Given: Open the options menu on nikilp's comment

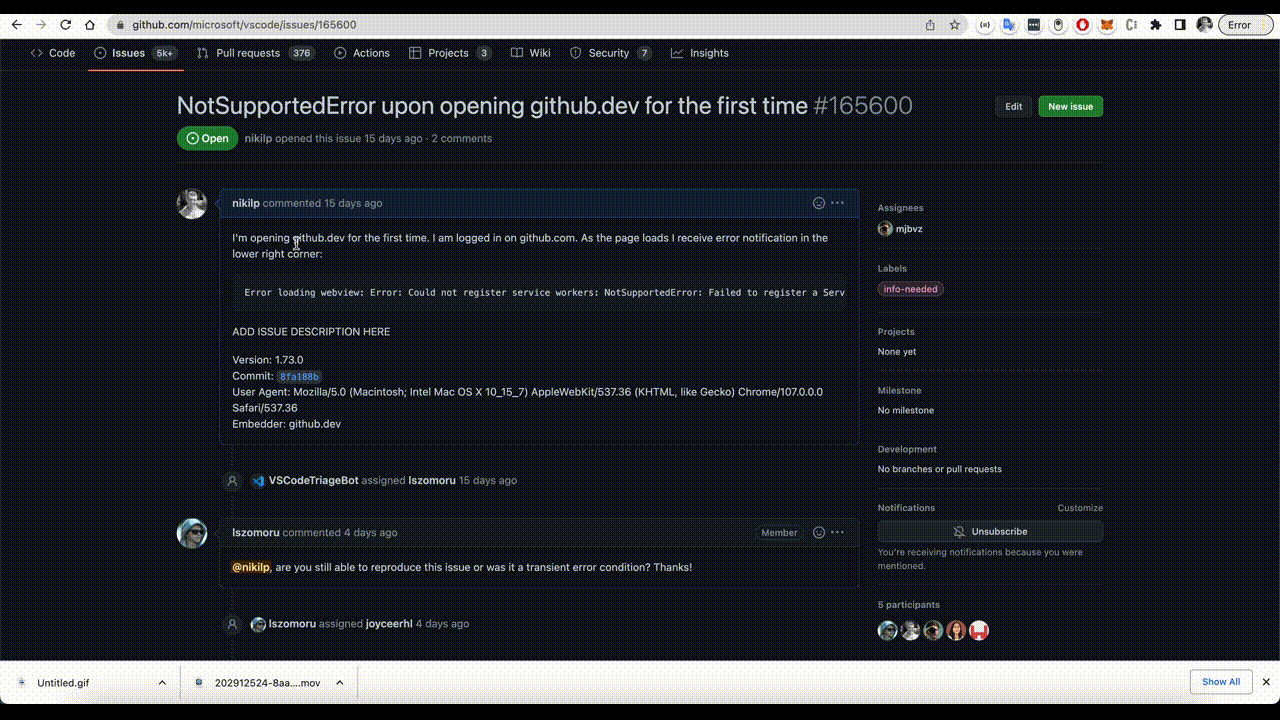Looking at the screenshot, I should click(837, 202).
